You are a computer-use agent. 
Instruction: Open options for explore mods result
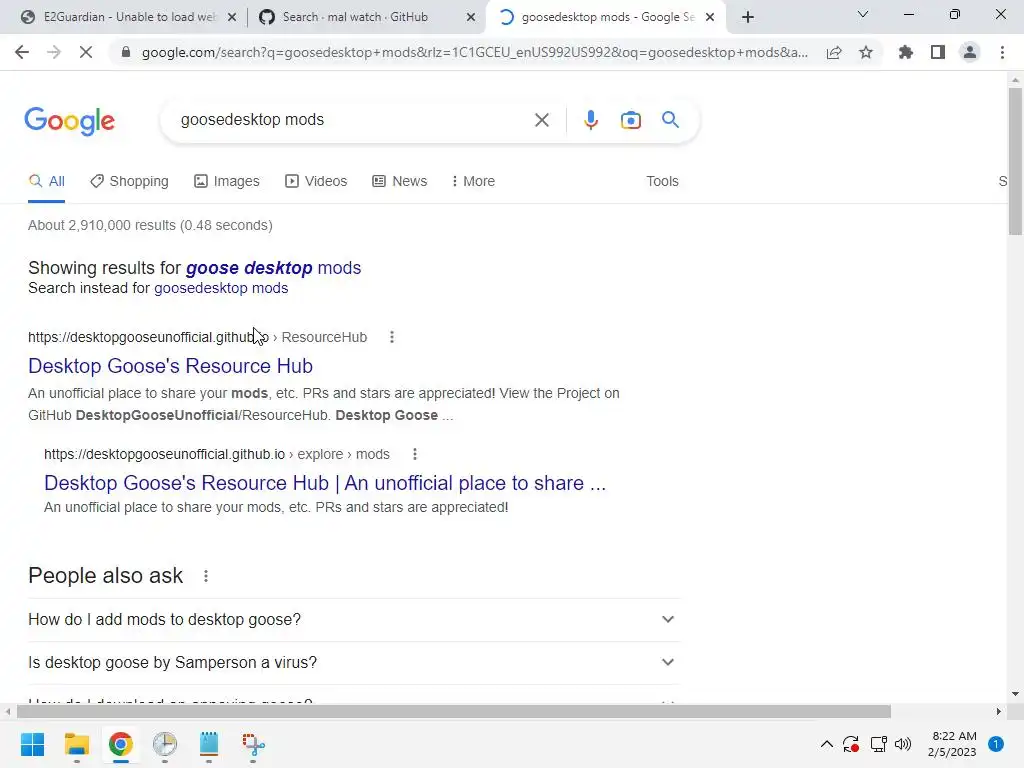pos(415,454)
